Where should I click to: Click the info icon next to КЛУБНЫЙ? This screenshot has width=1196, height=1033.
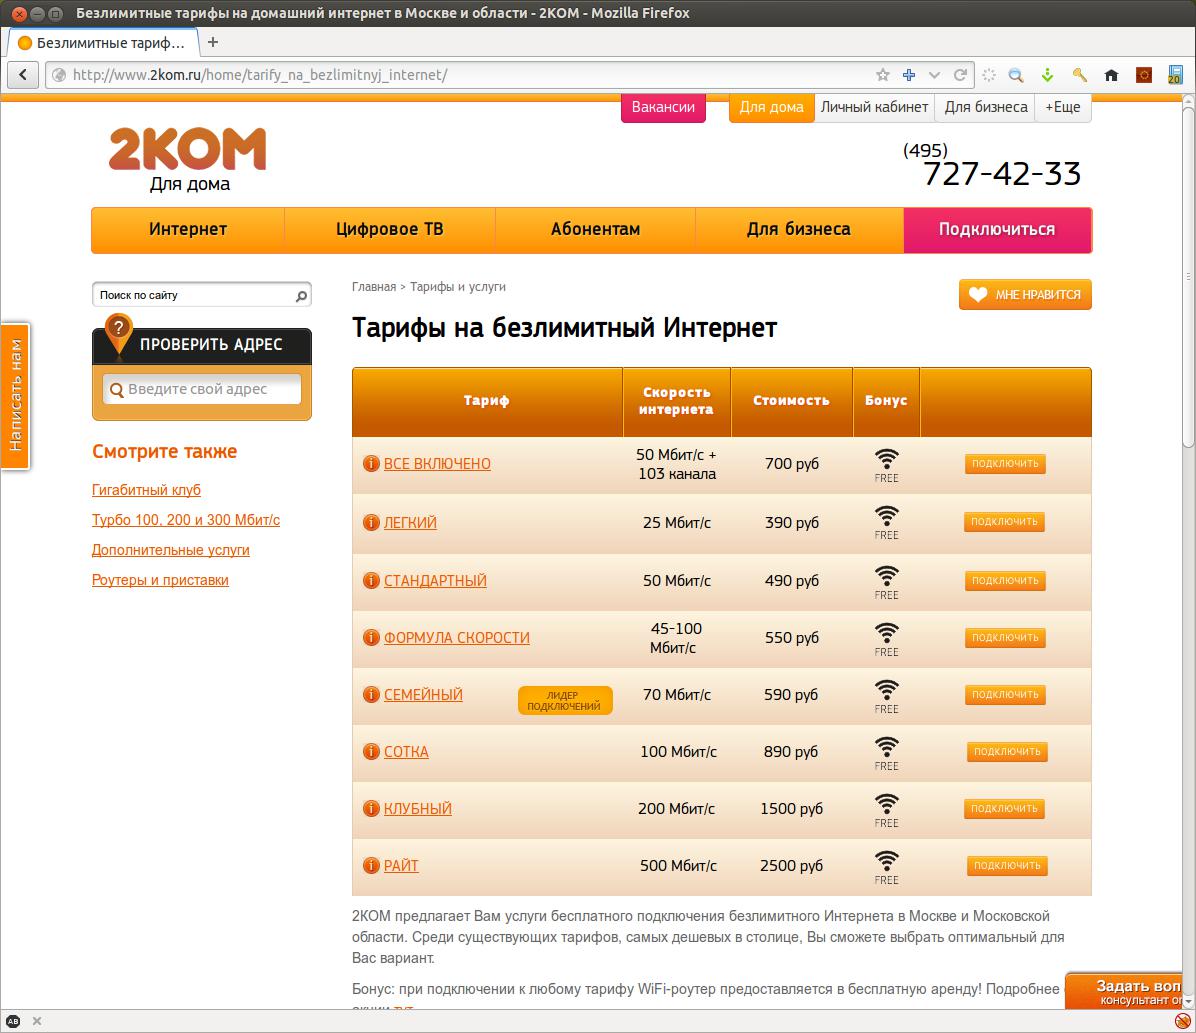point(371,809)
